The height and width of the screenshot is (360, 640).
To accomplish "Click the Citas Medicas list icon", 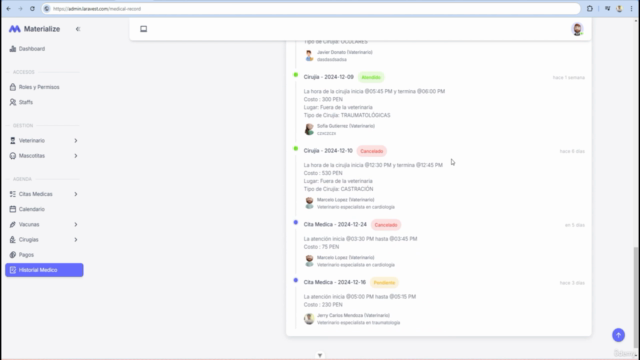I will point(13,194).
